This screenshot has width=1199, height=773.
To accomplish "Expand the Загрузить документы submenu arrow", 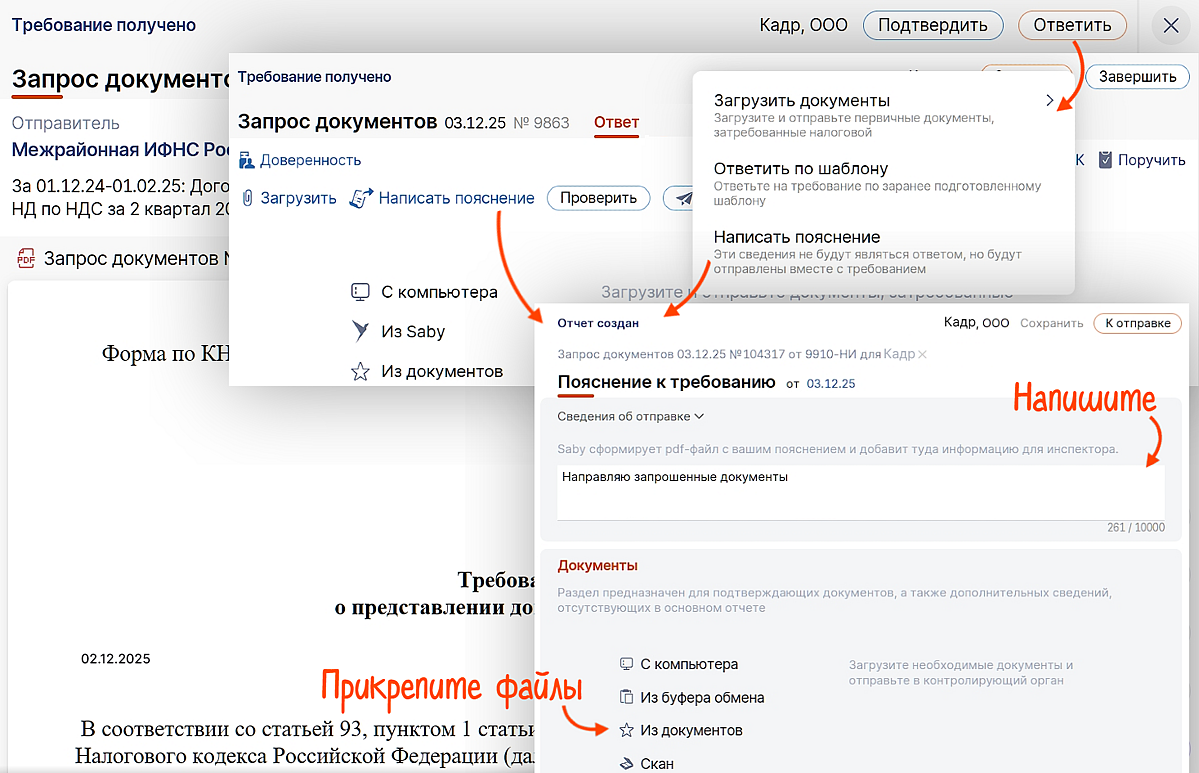I will [x=1049, y=101].
